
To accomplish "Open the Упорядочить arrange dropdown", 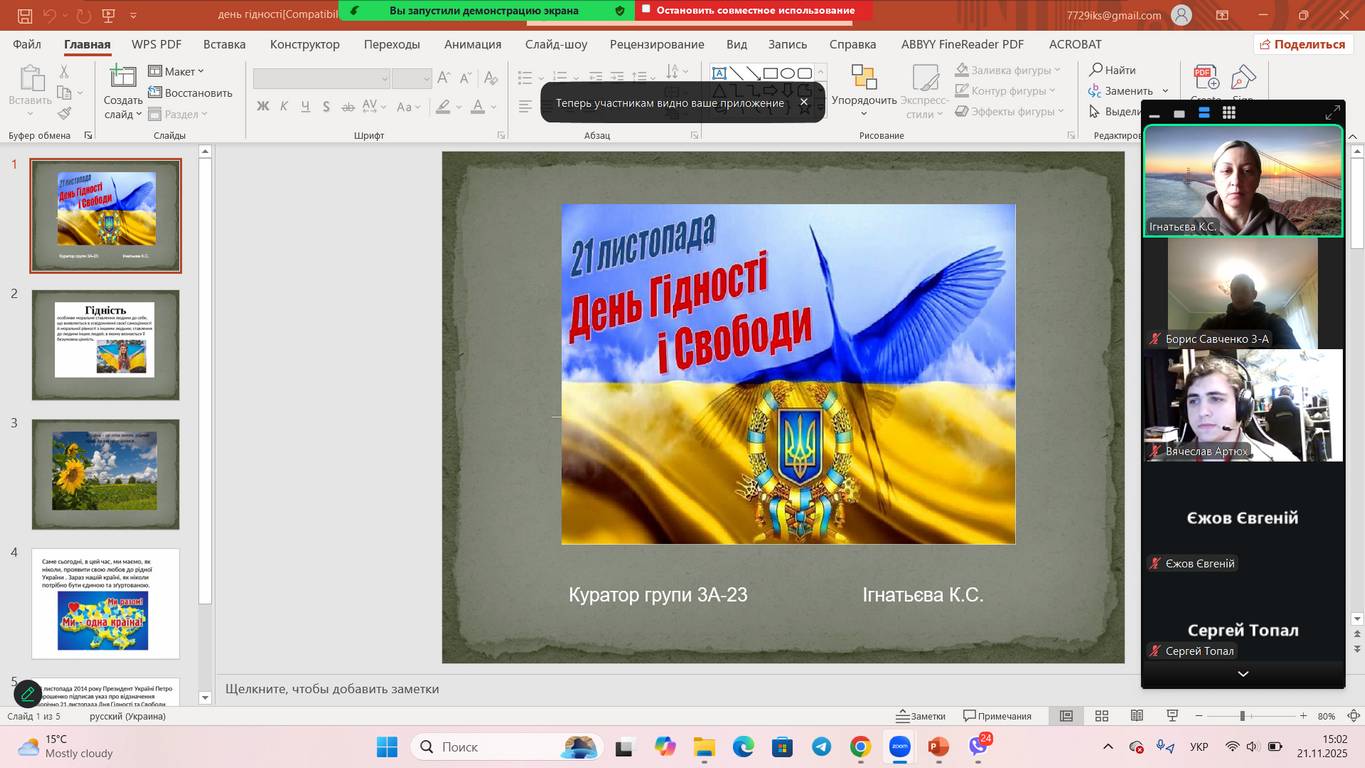I will click(x=864, y=100).
